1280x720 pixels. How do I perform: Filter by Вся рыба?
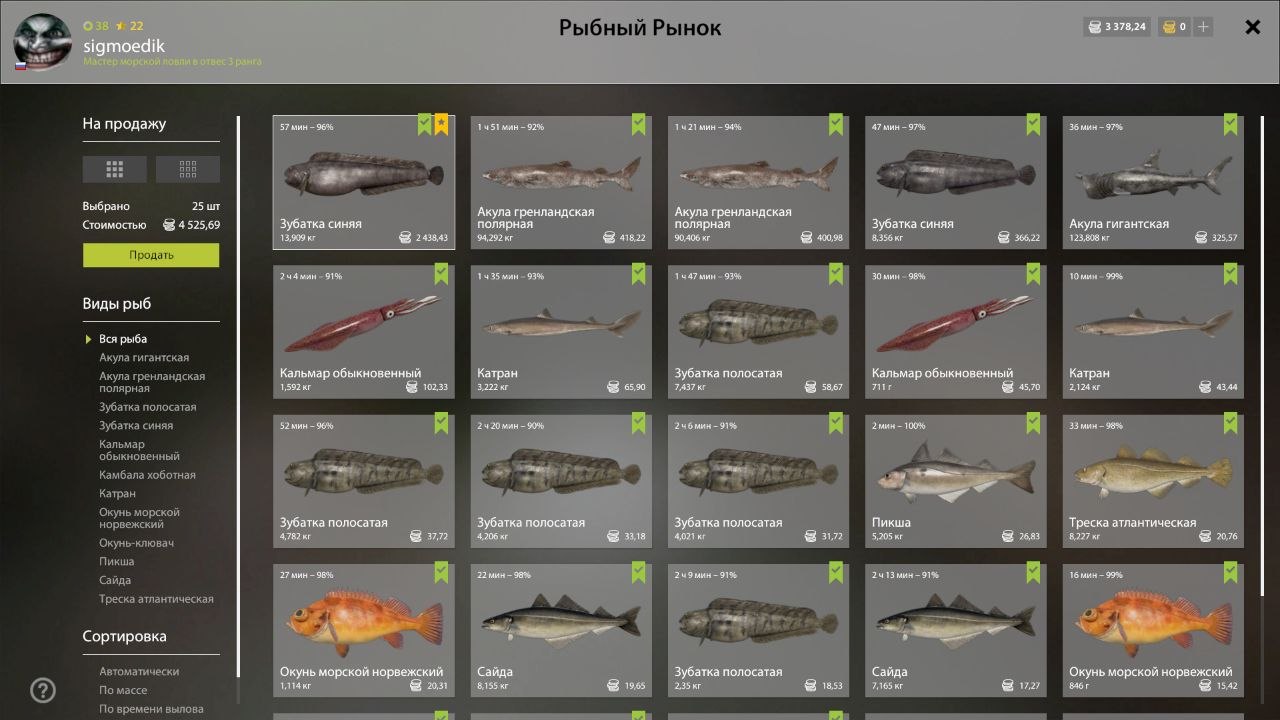(123, 339)
